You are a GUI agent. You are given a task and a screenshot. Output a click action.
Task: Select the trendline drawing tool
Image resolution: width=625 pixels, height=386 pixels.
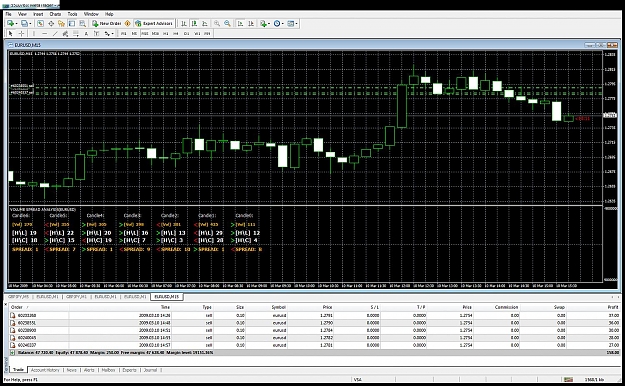point(55,34)
